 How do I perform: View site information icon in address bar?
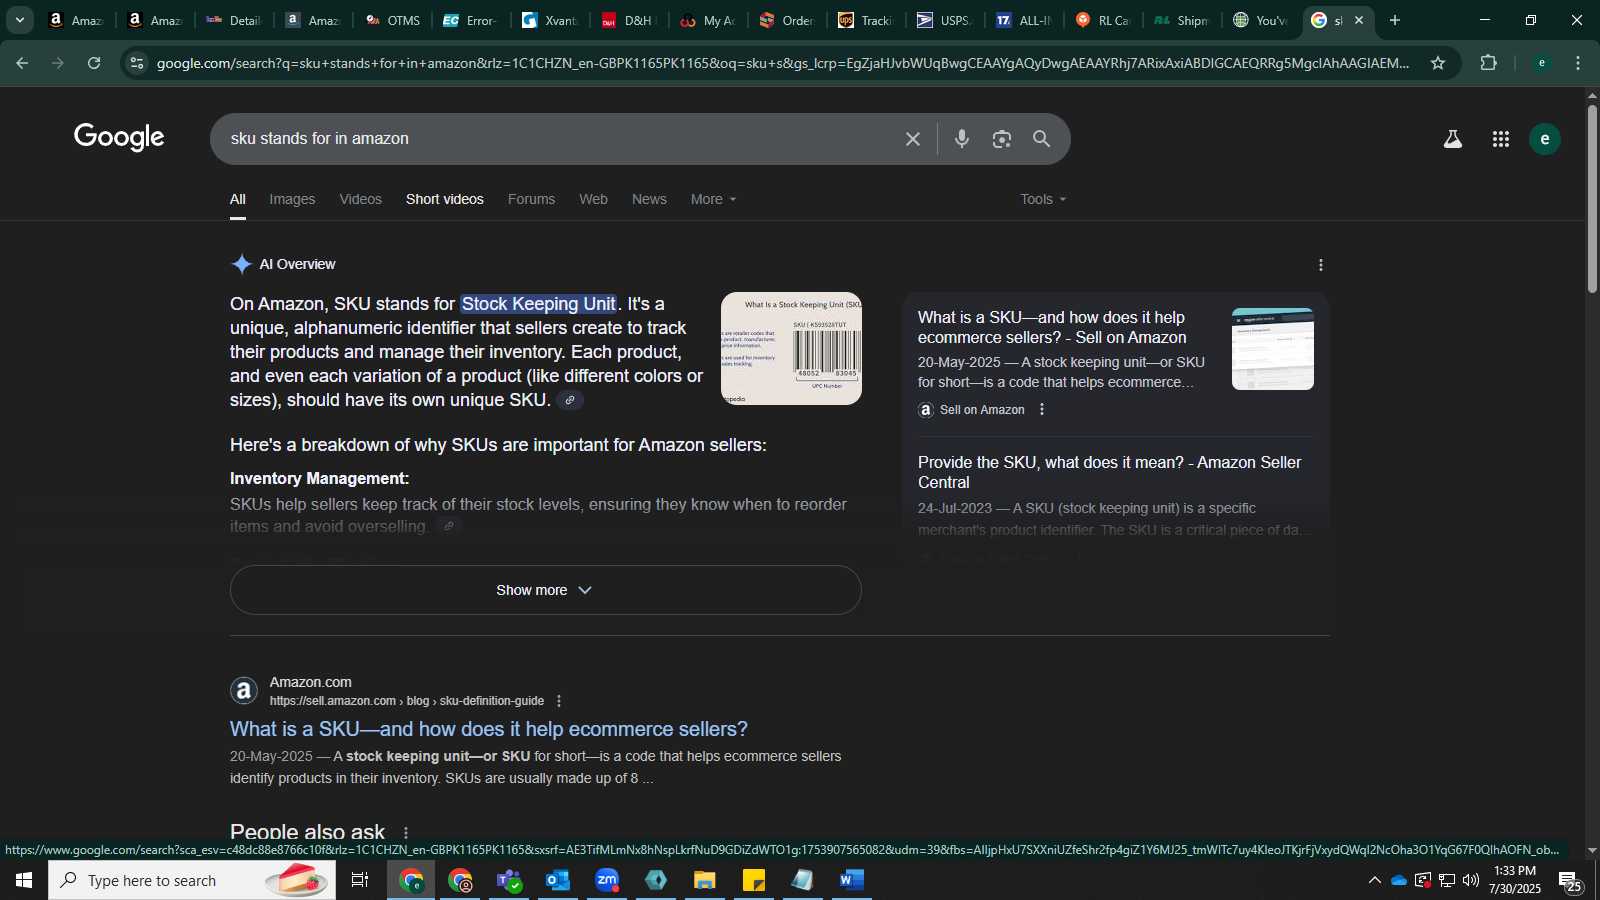point(137,63)
